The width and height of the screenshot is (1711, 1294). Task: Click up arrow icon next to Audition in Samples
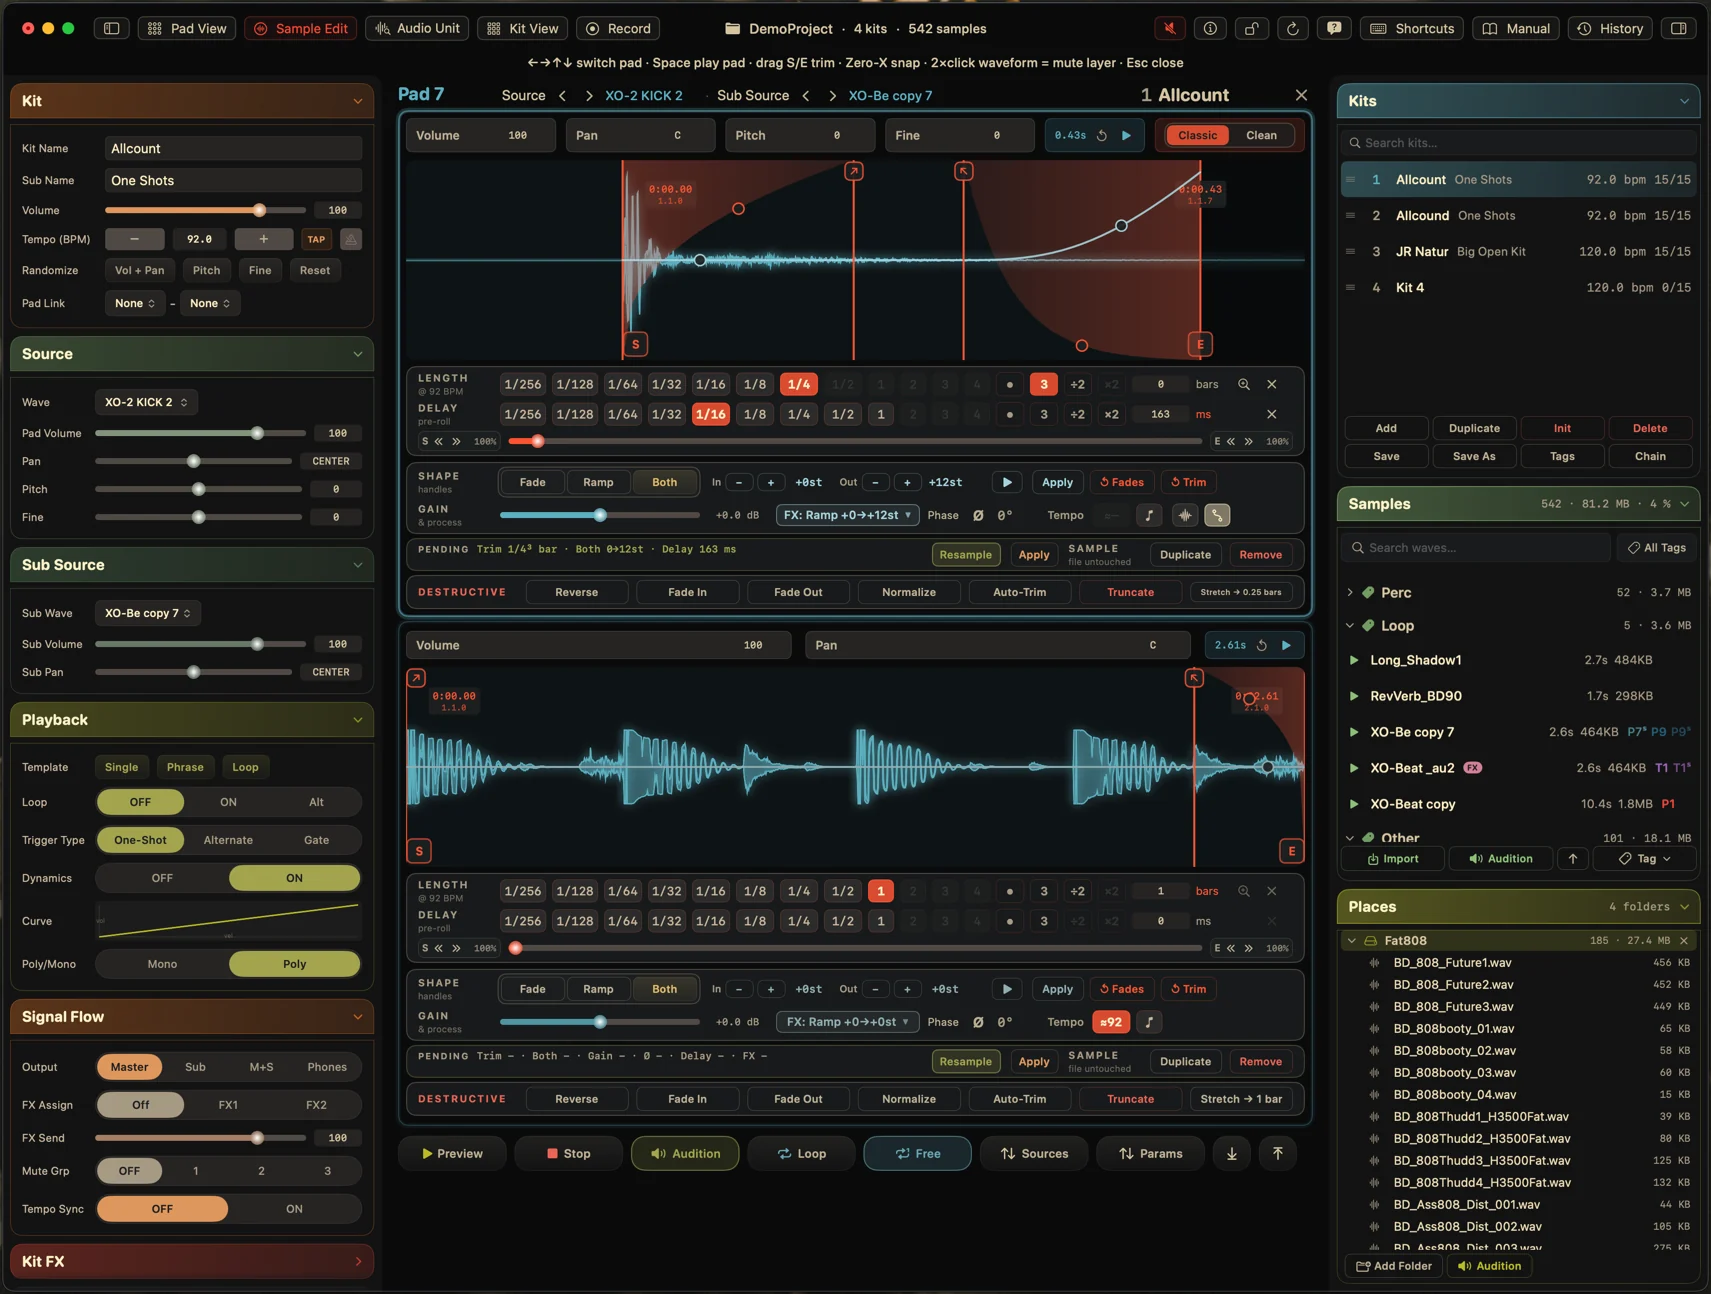coord(1573,858)
